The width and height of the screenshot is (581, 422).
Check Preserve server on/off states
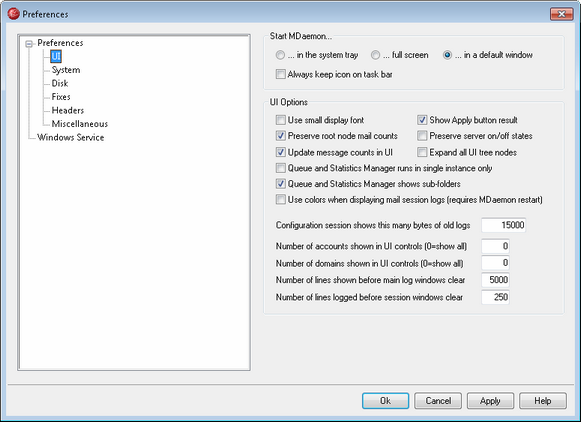point(422,136)
